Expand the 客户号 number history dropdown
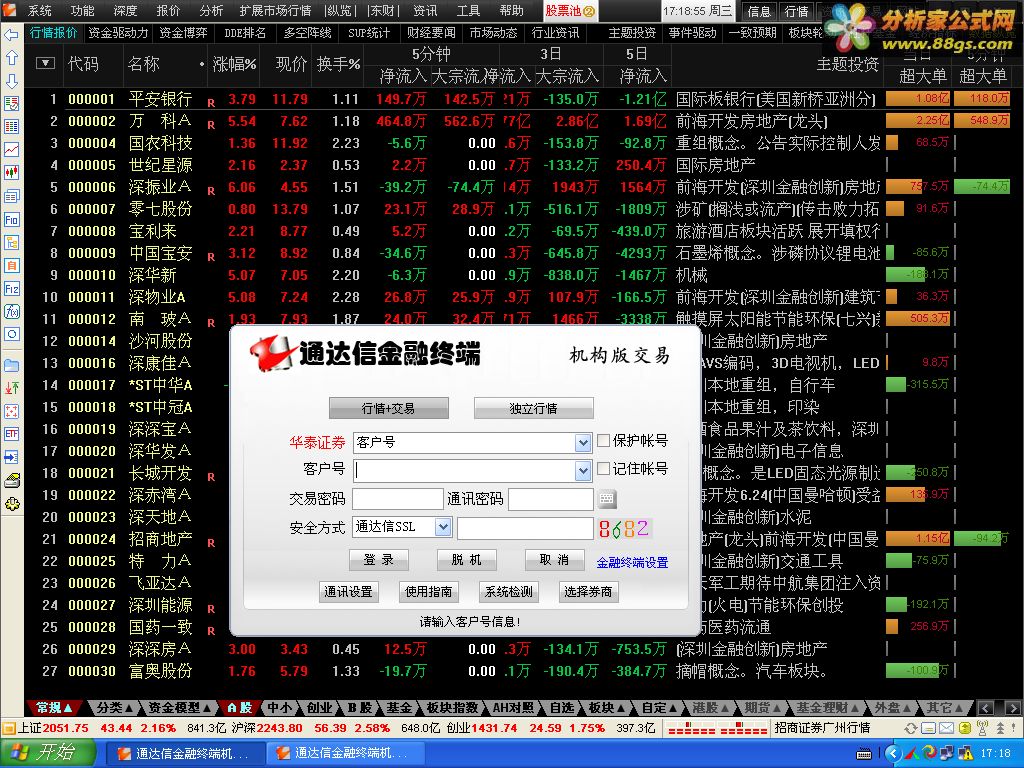 pyautogui.click(x=583, y=470)
